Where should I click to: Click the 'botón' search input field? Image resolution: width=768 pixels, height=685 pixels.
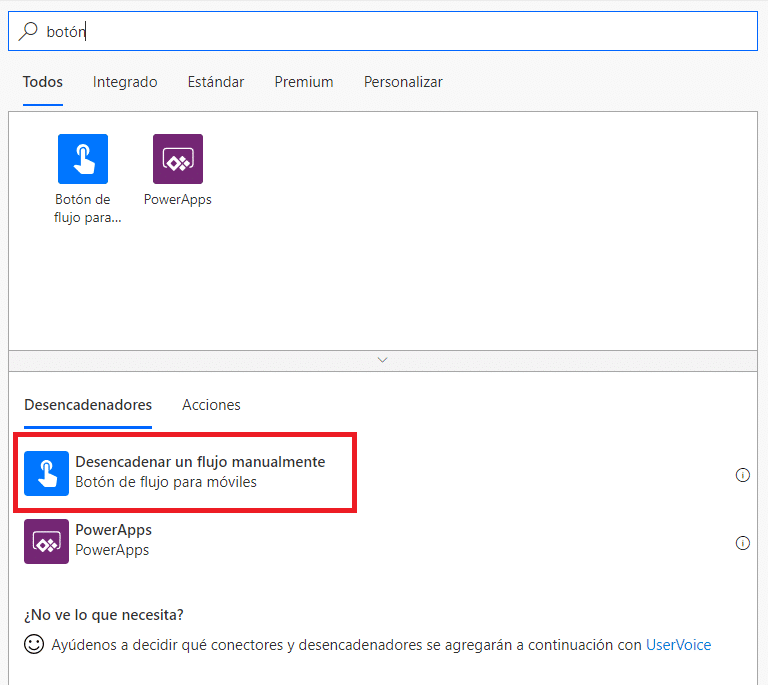383,31
